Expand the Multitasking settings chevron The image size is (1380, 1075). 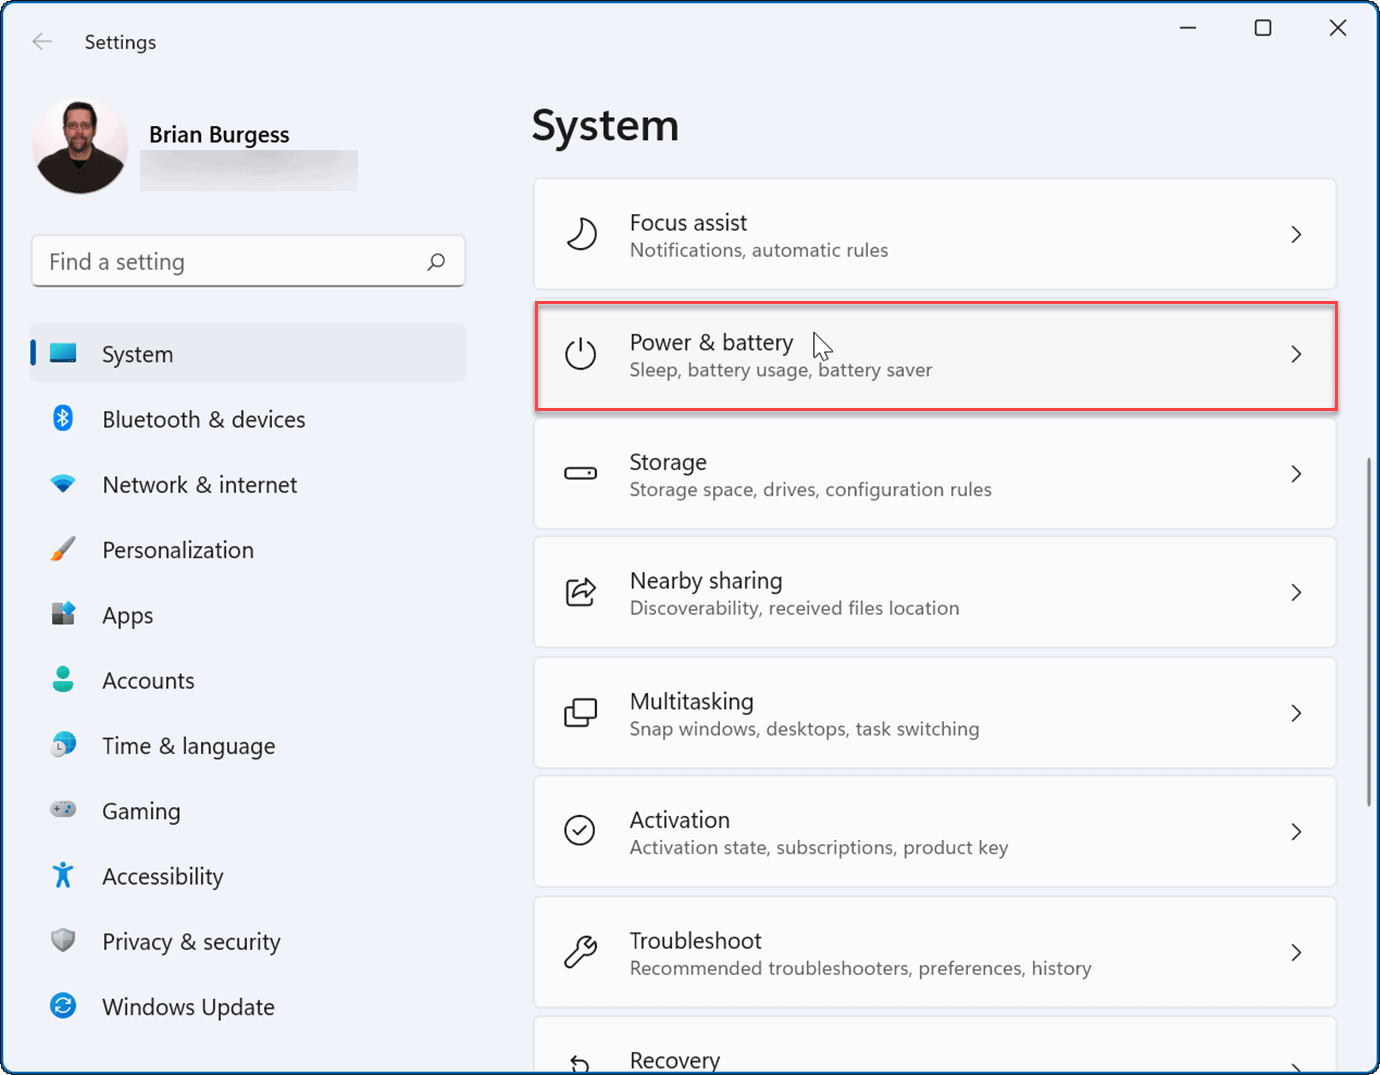(1297, 713)
